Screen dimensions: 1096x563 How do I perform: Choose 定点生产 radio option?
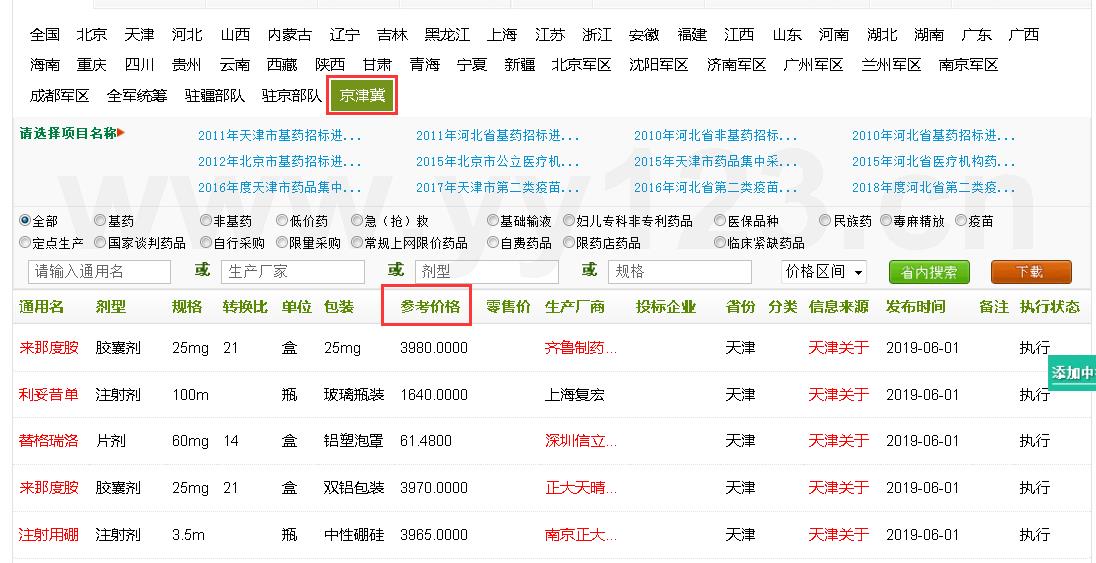[25, 243]
